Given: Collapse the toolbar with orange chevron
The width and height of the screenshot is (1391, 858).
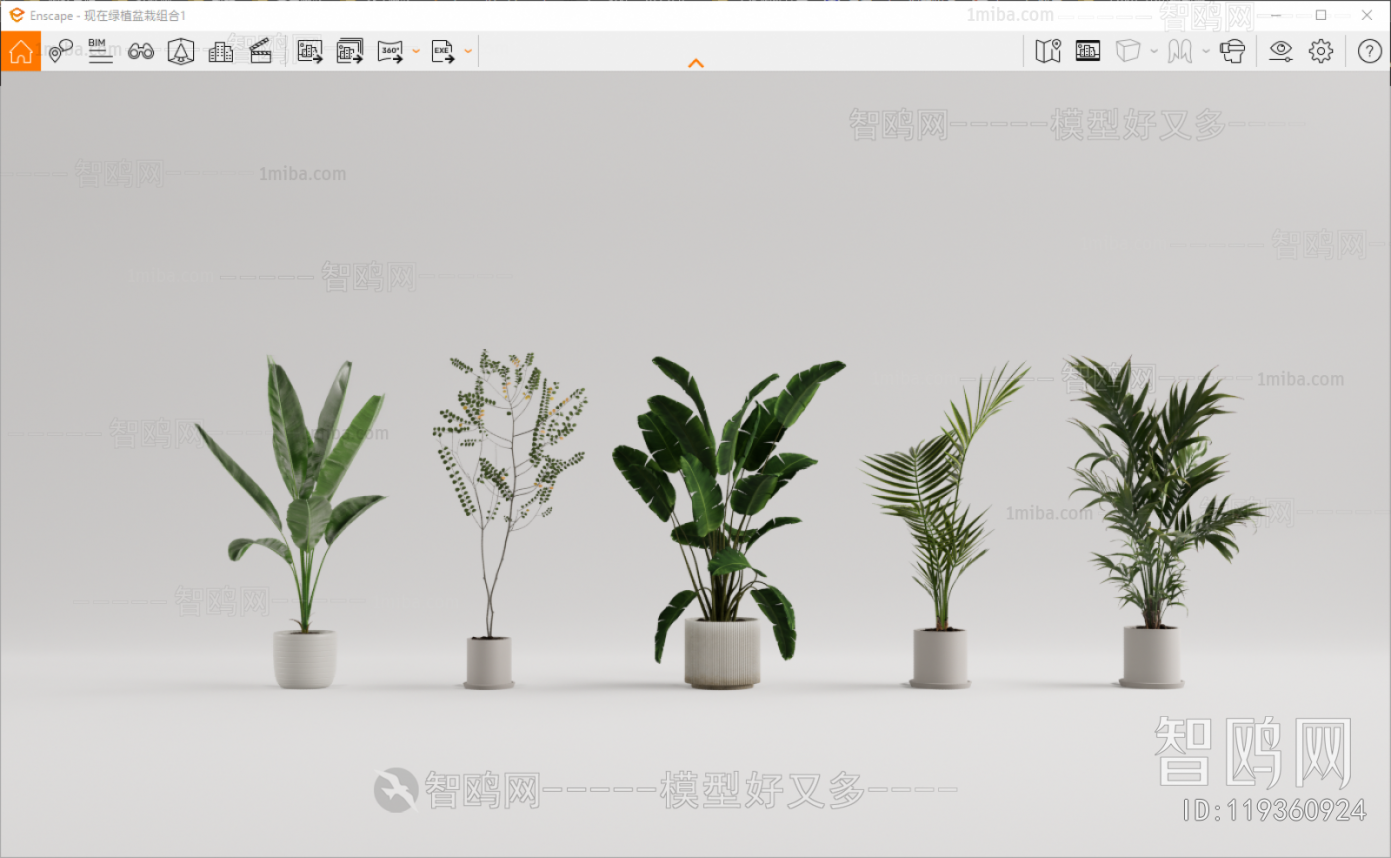Looking at the screenshot, I should (x=696, y=63).
